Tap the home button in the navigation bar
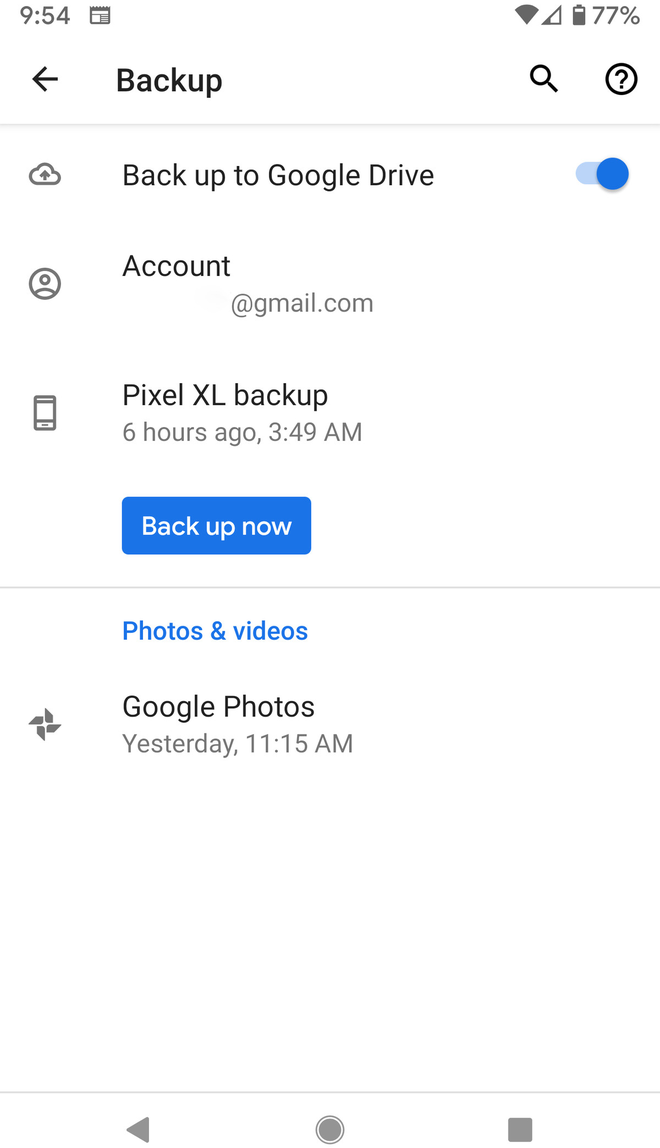 click(x=330, y=1129)
